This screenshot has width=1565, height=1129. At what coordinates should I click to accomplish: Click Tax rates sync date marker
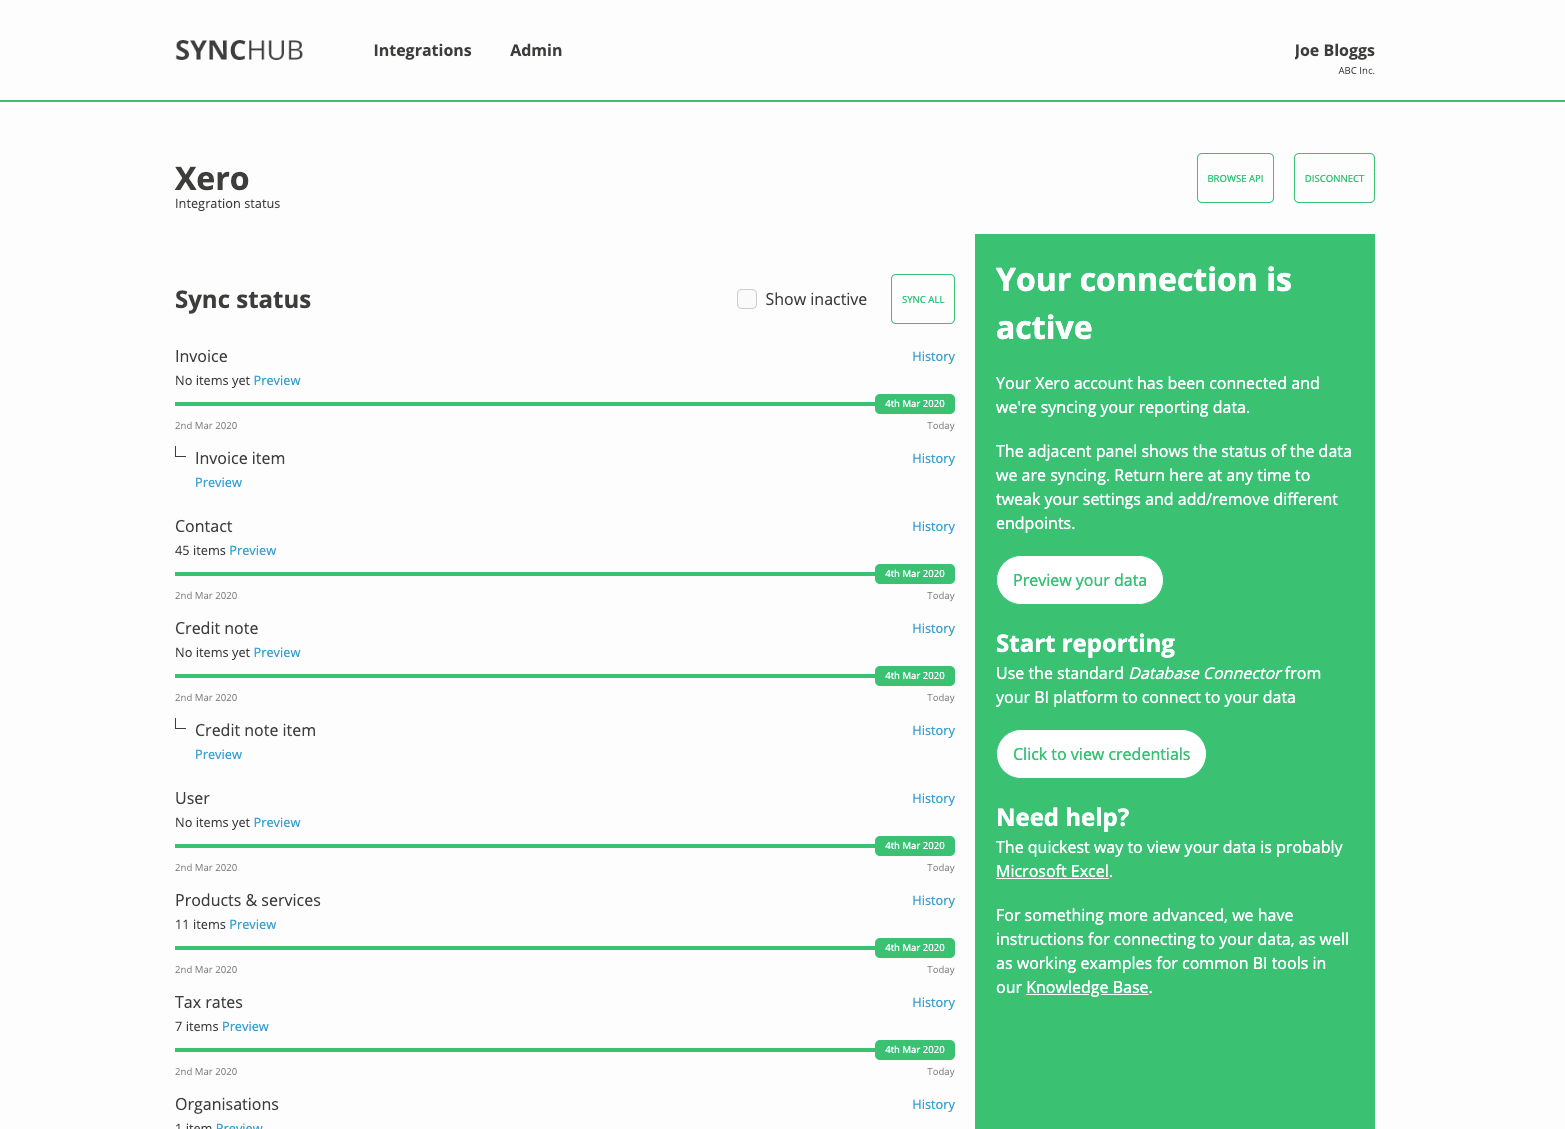coord(915,1050)
